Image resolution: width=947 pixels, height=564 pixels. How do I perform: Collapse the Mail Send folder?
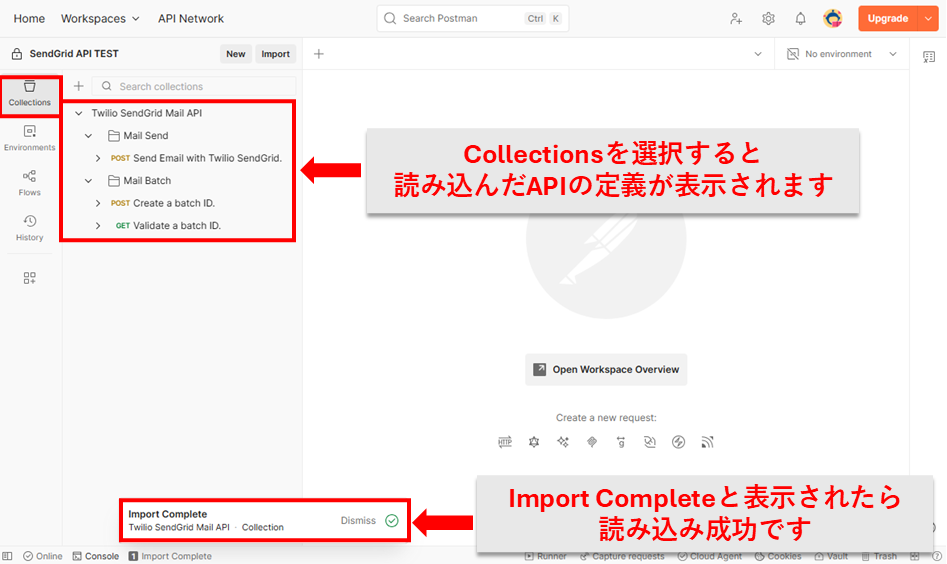coord(88,136)
